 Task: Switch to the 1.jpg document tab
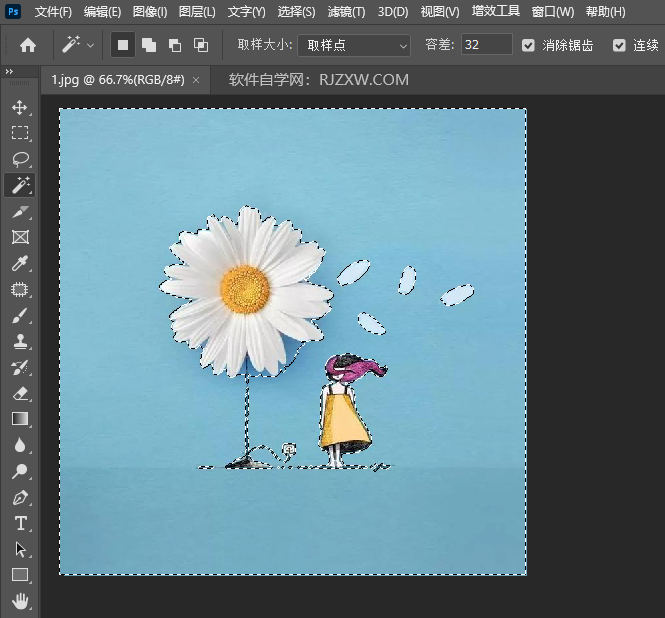118,79
